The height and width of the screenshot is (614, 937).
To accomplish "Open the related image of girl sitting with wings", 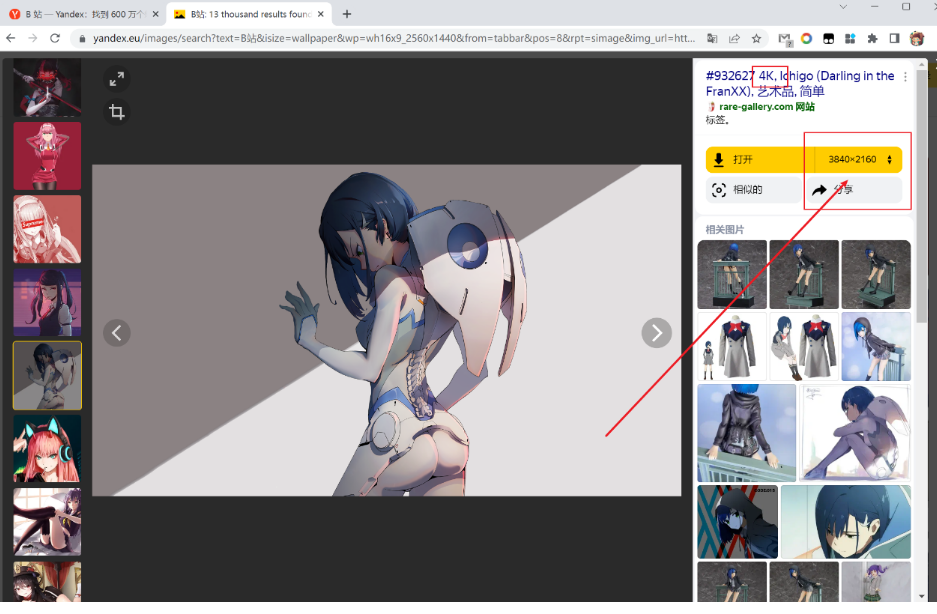I will pos(855,433).
